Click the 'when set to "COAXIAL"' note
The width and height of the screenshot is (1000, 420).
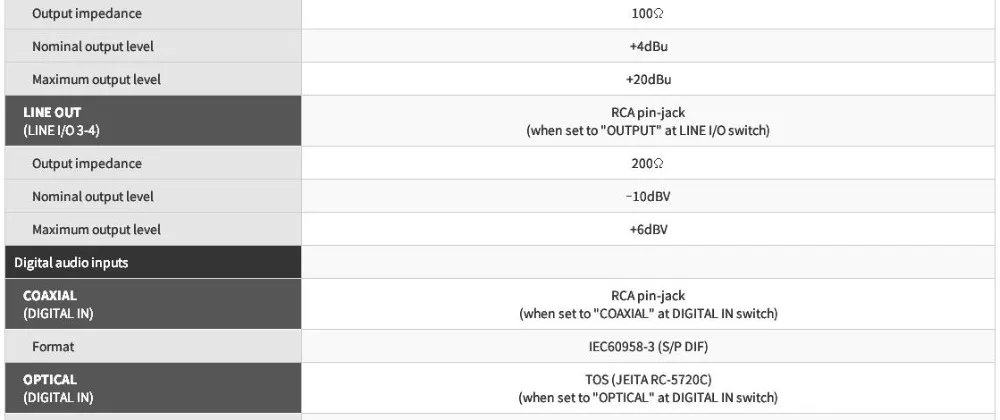pyautogui.click(x=648, y=314)
